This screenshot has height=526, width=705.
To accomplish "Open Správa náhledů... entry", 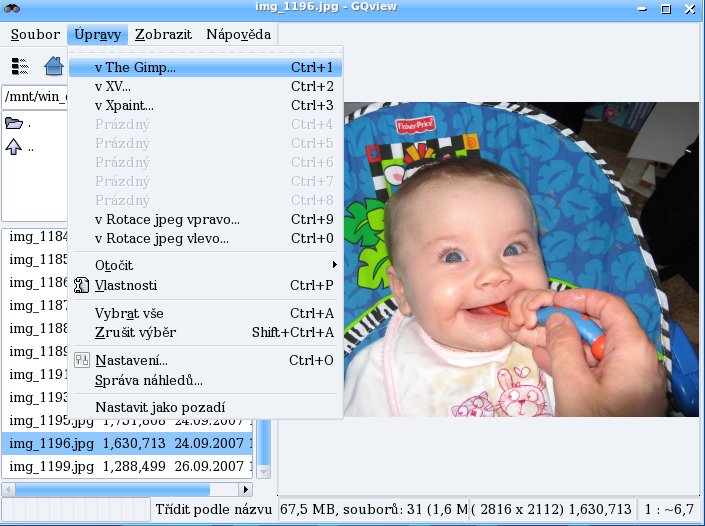I will 205,380.
